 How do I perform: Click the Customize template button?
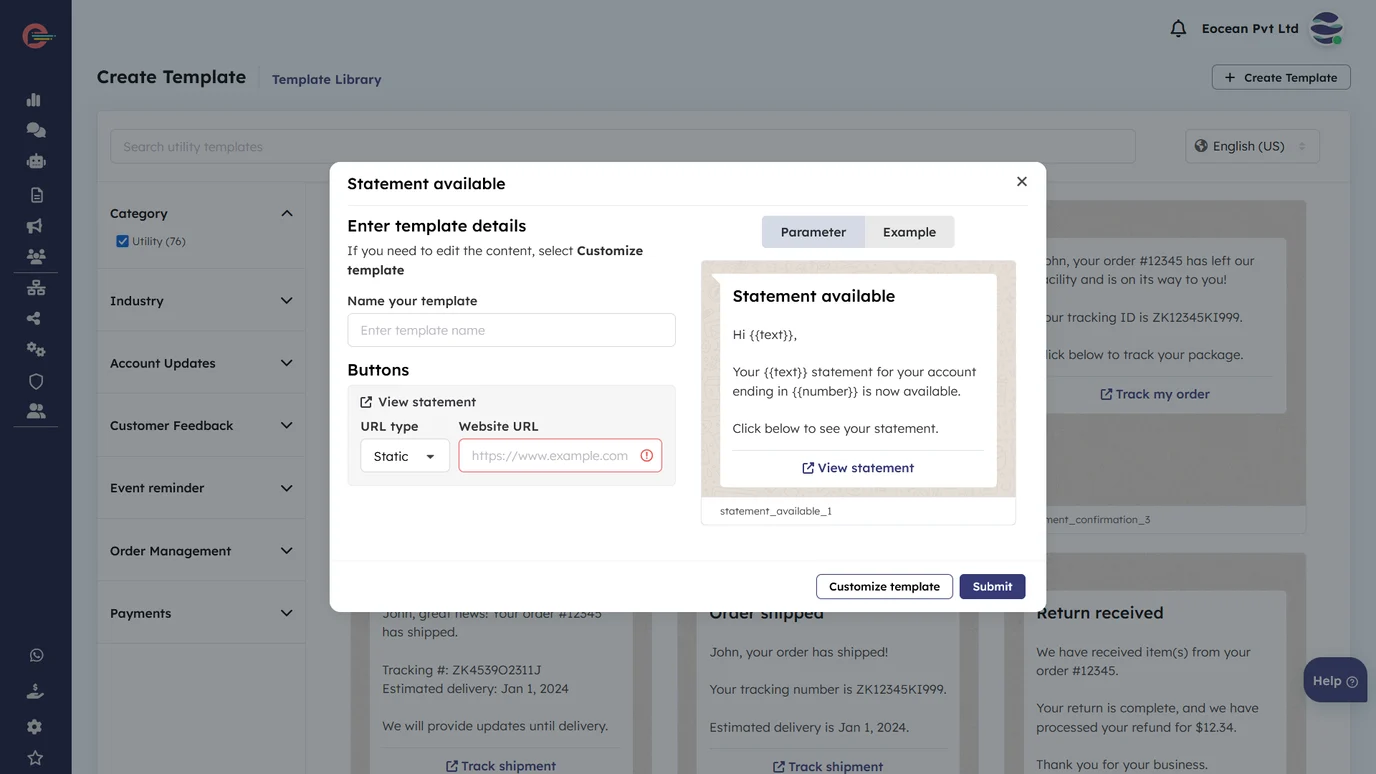(x=884, y=587)
